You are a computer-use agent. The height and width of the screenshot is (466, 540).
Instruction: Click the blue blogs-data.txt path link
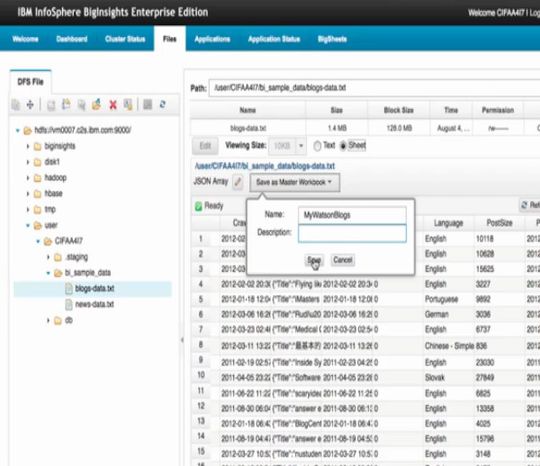pyautogui.click(x=264, y=166)
